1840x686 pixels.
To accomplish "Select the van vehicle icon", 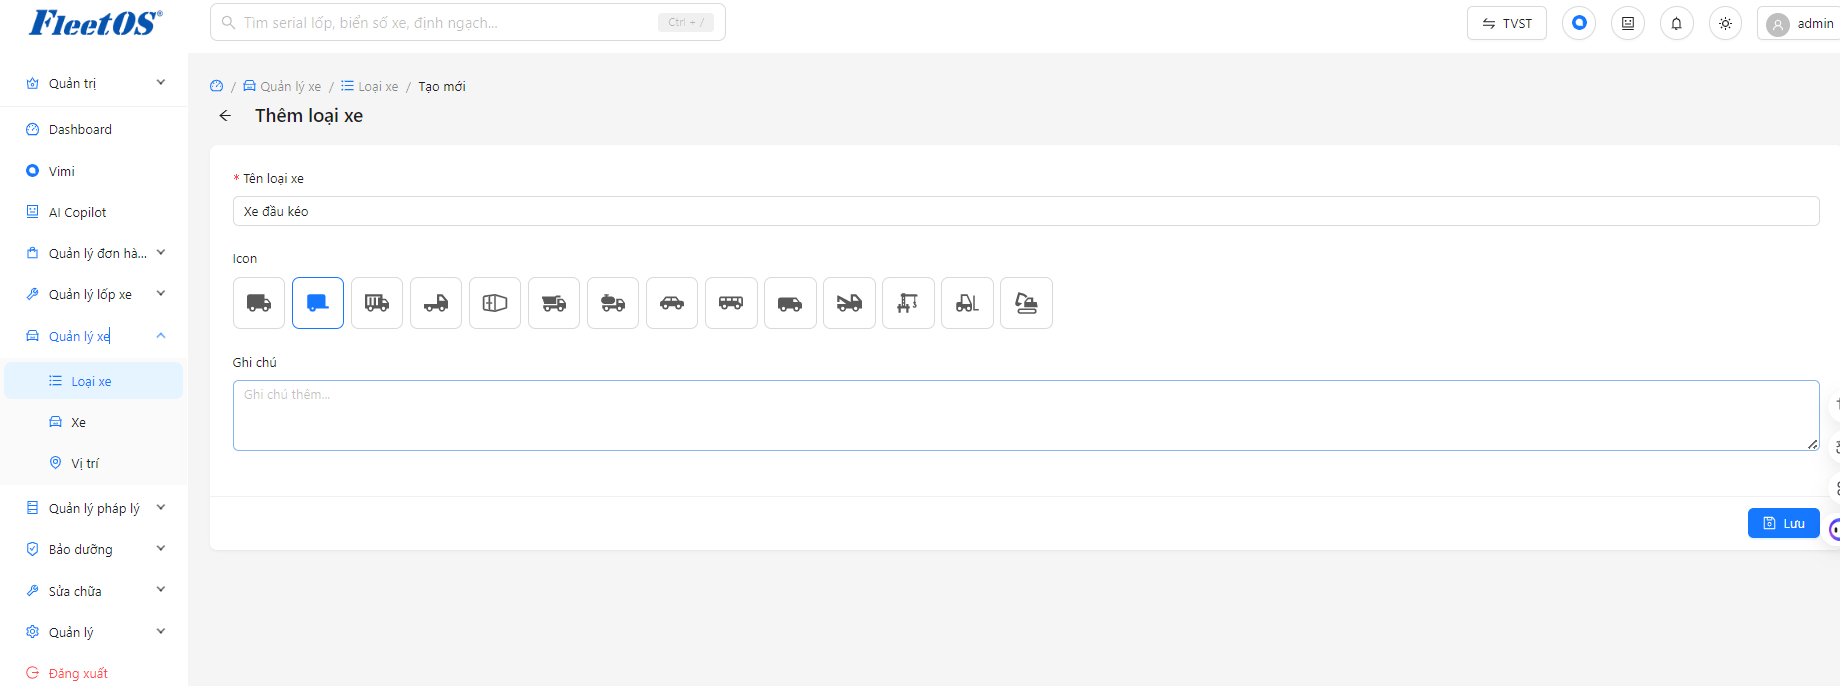I will 790,303.
